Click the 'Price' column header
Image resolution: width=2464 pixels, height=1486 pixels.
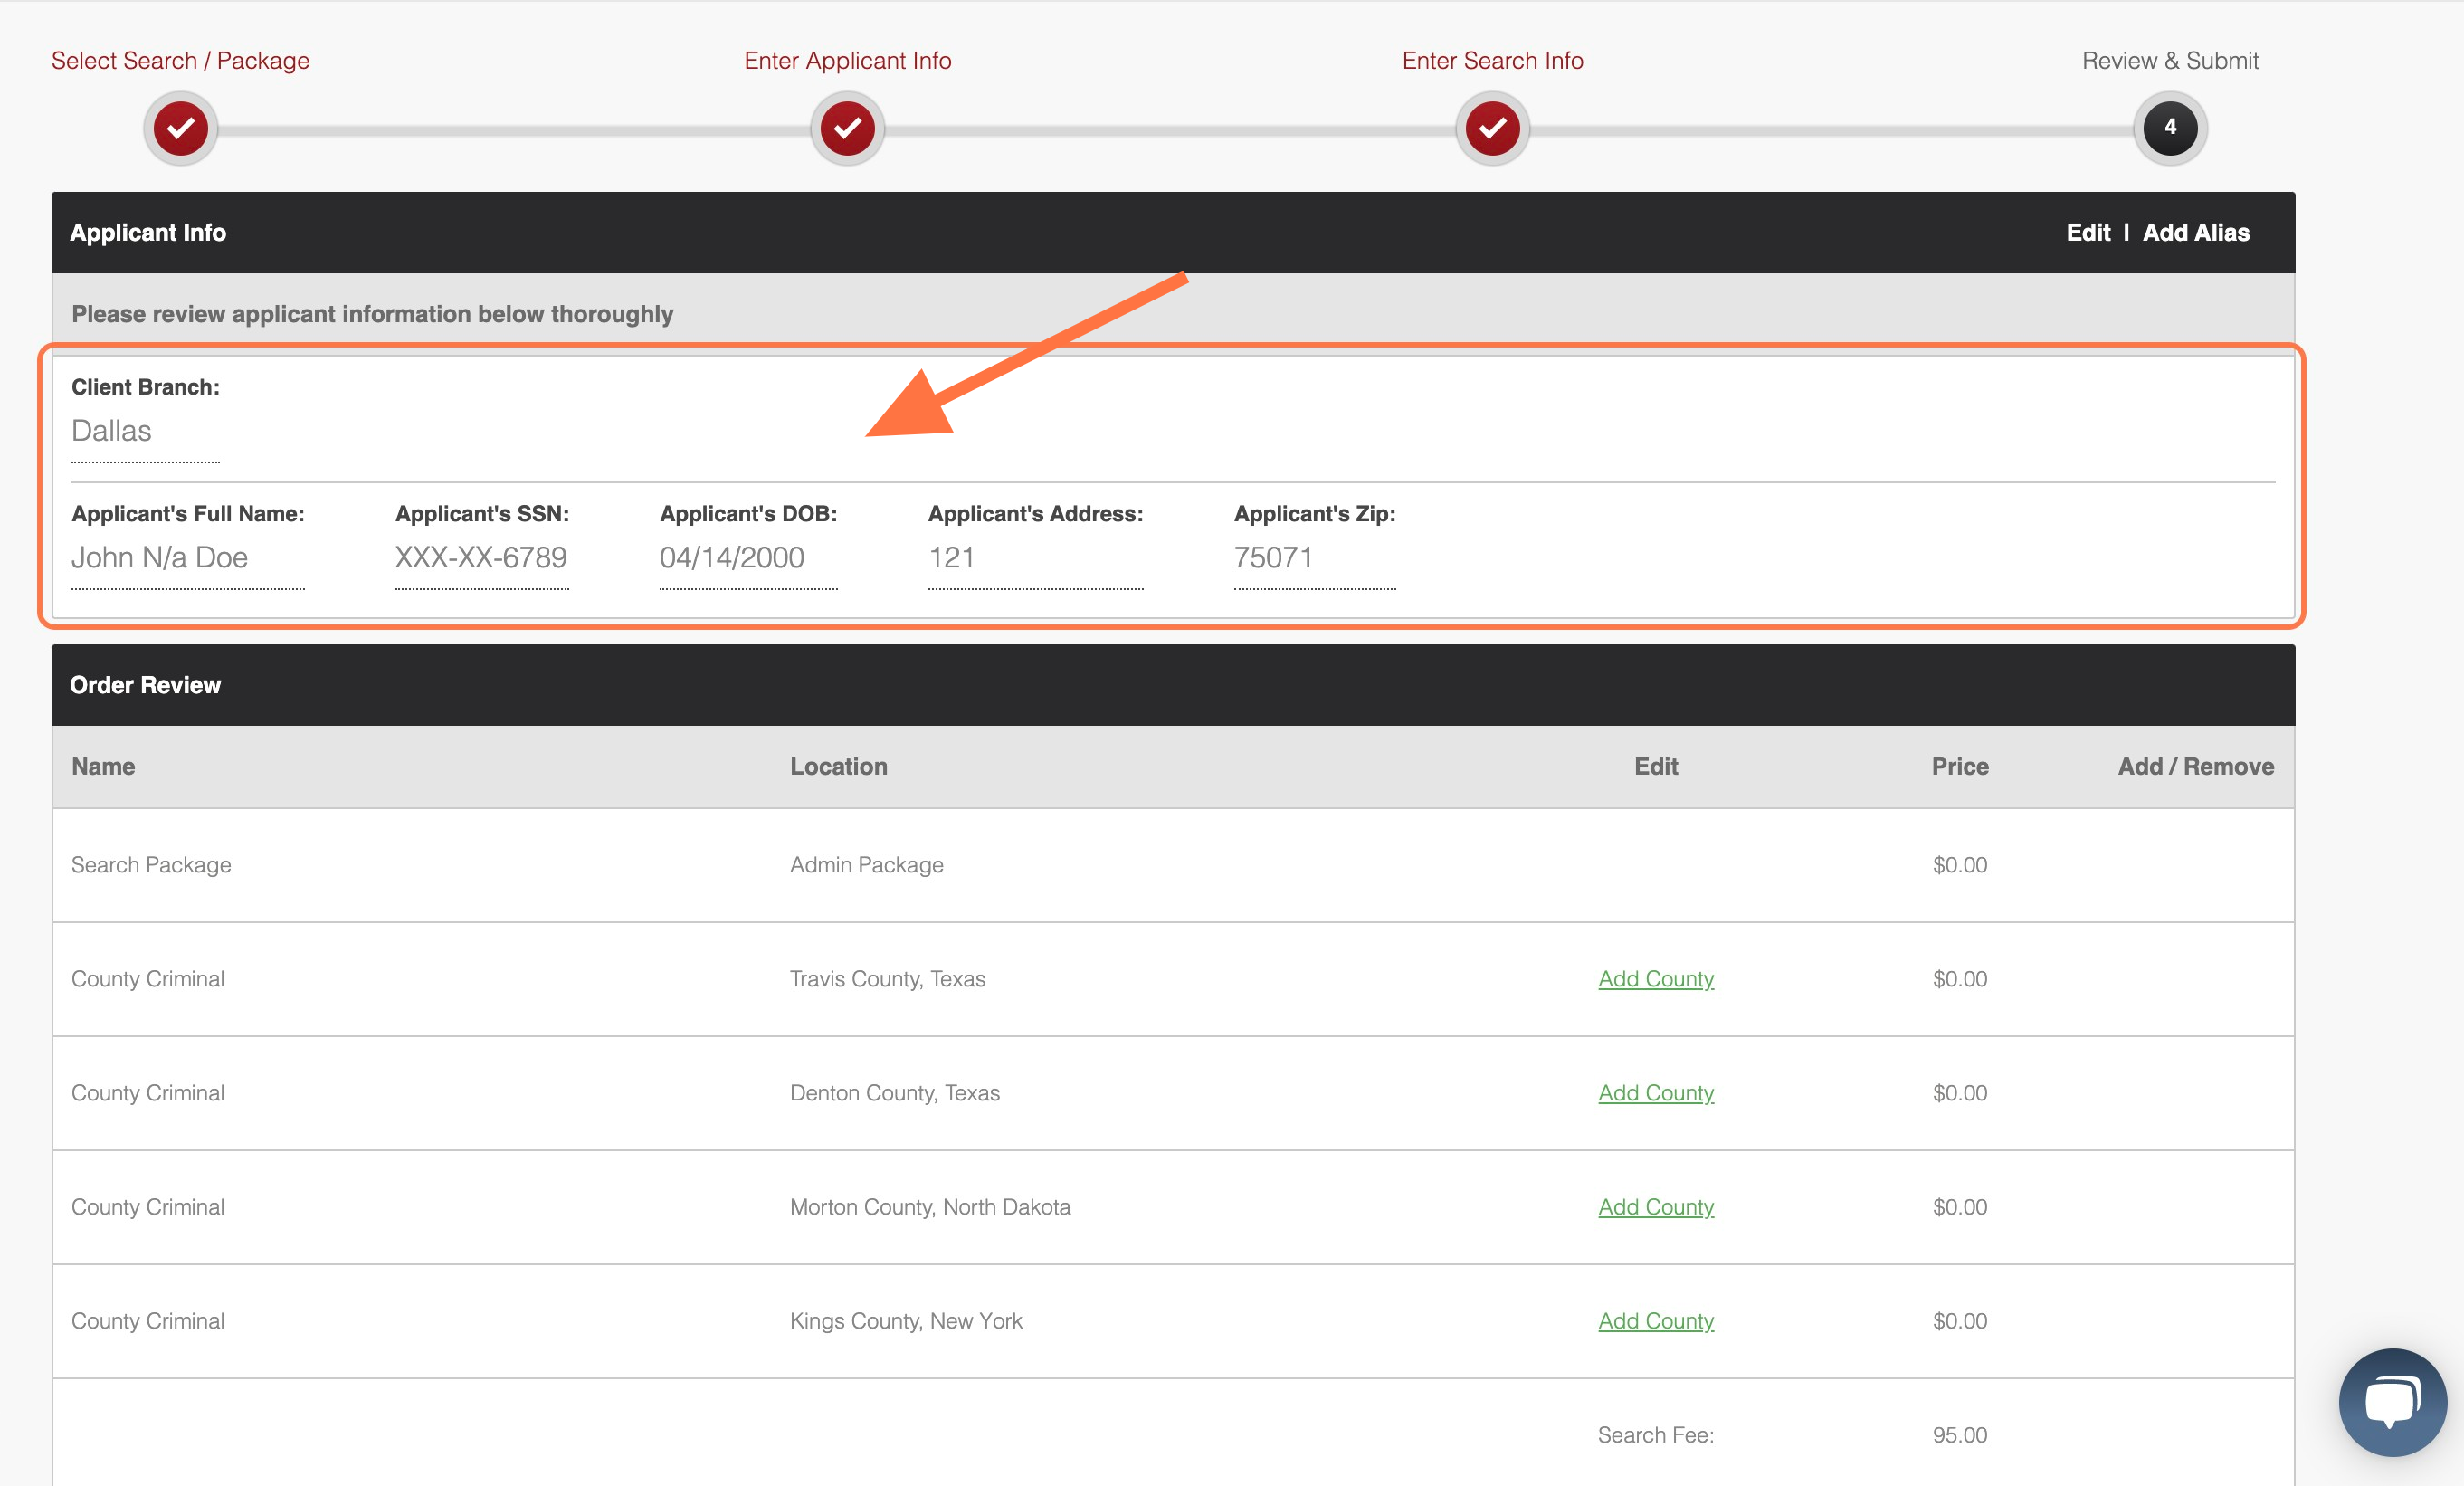tap(1959, 767)
